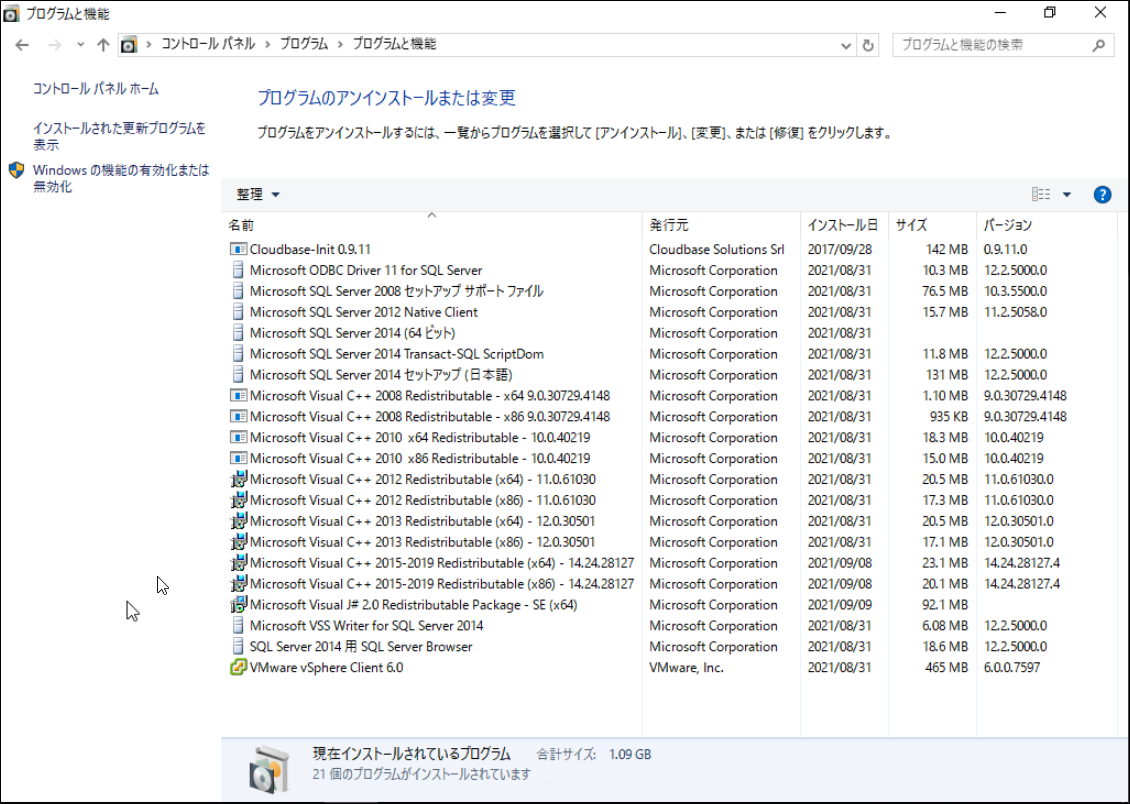Sort by 発行元 column header

coord(721,225)
